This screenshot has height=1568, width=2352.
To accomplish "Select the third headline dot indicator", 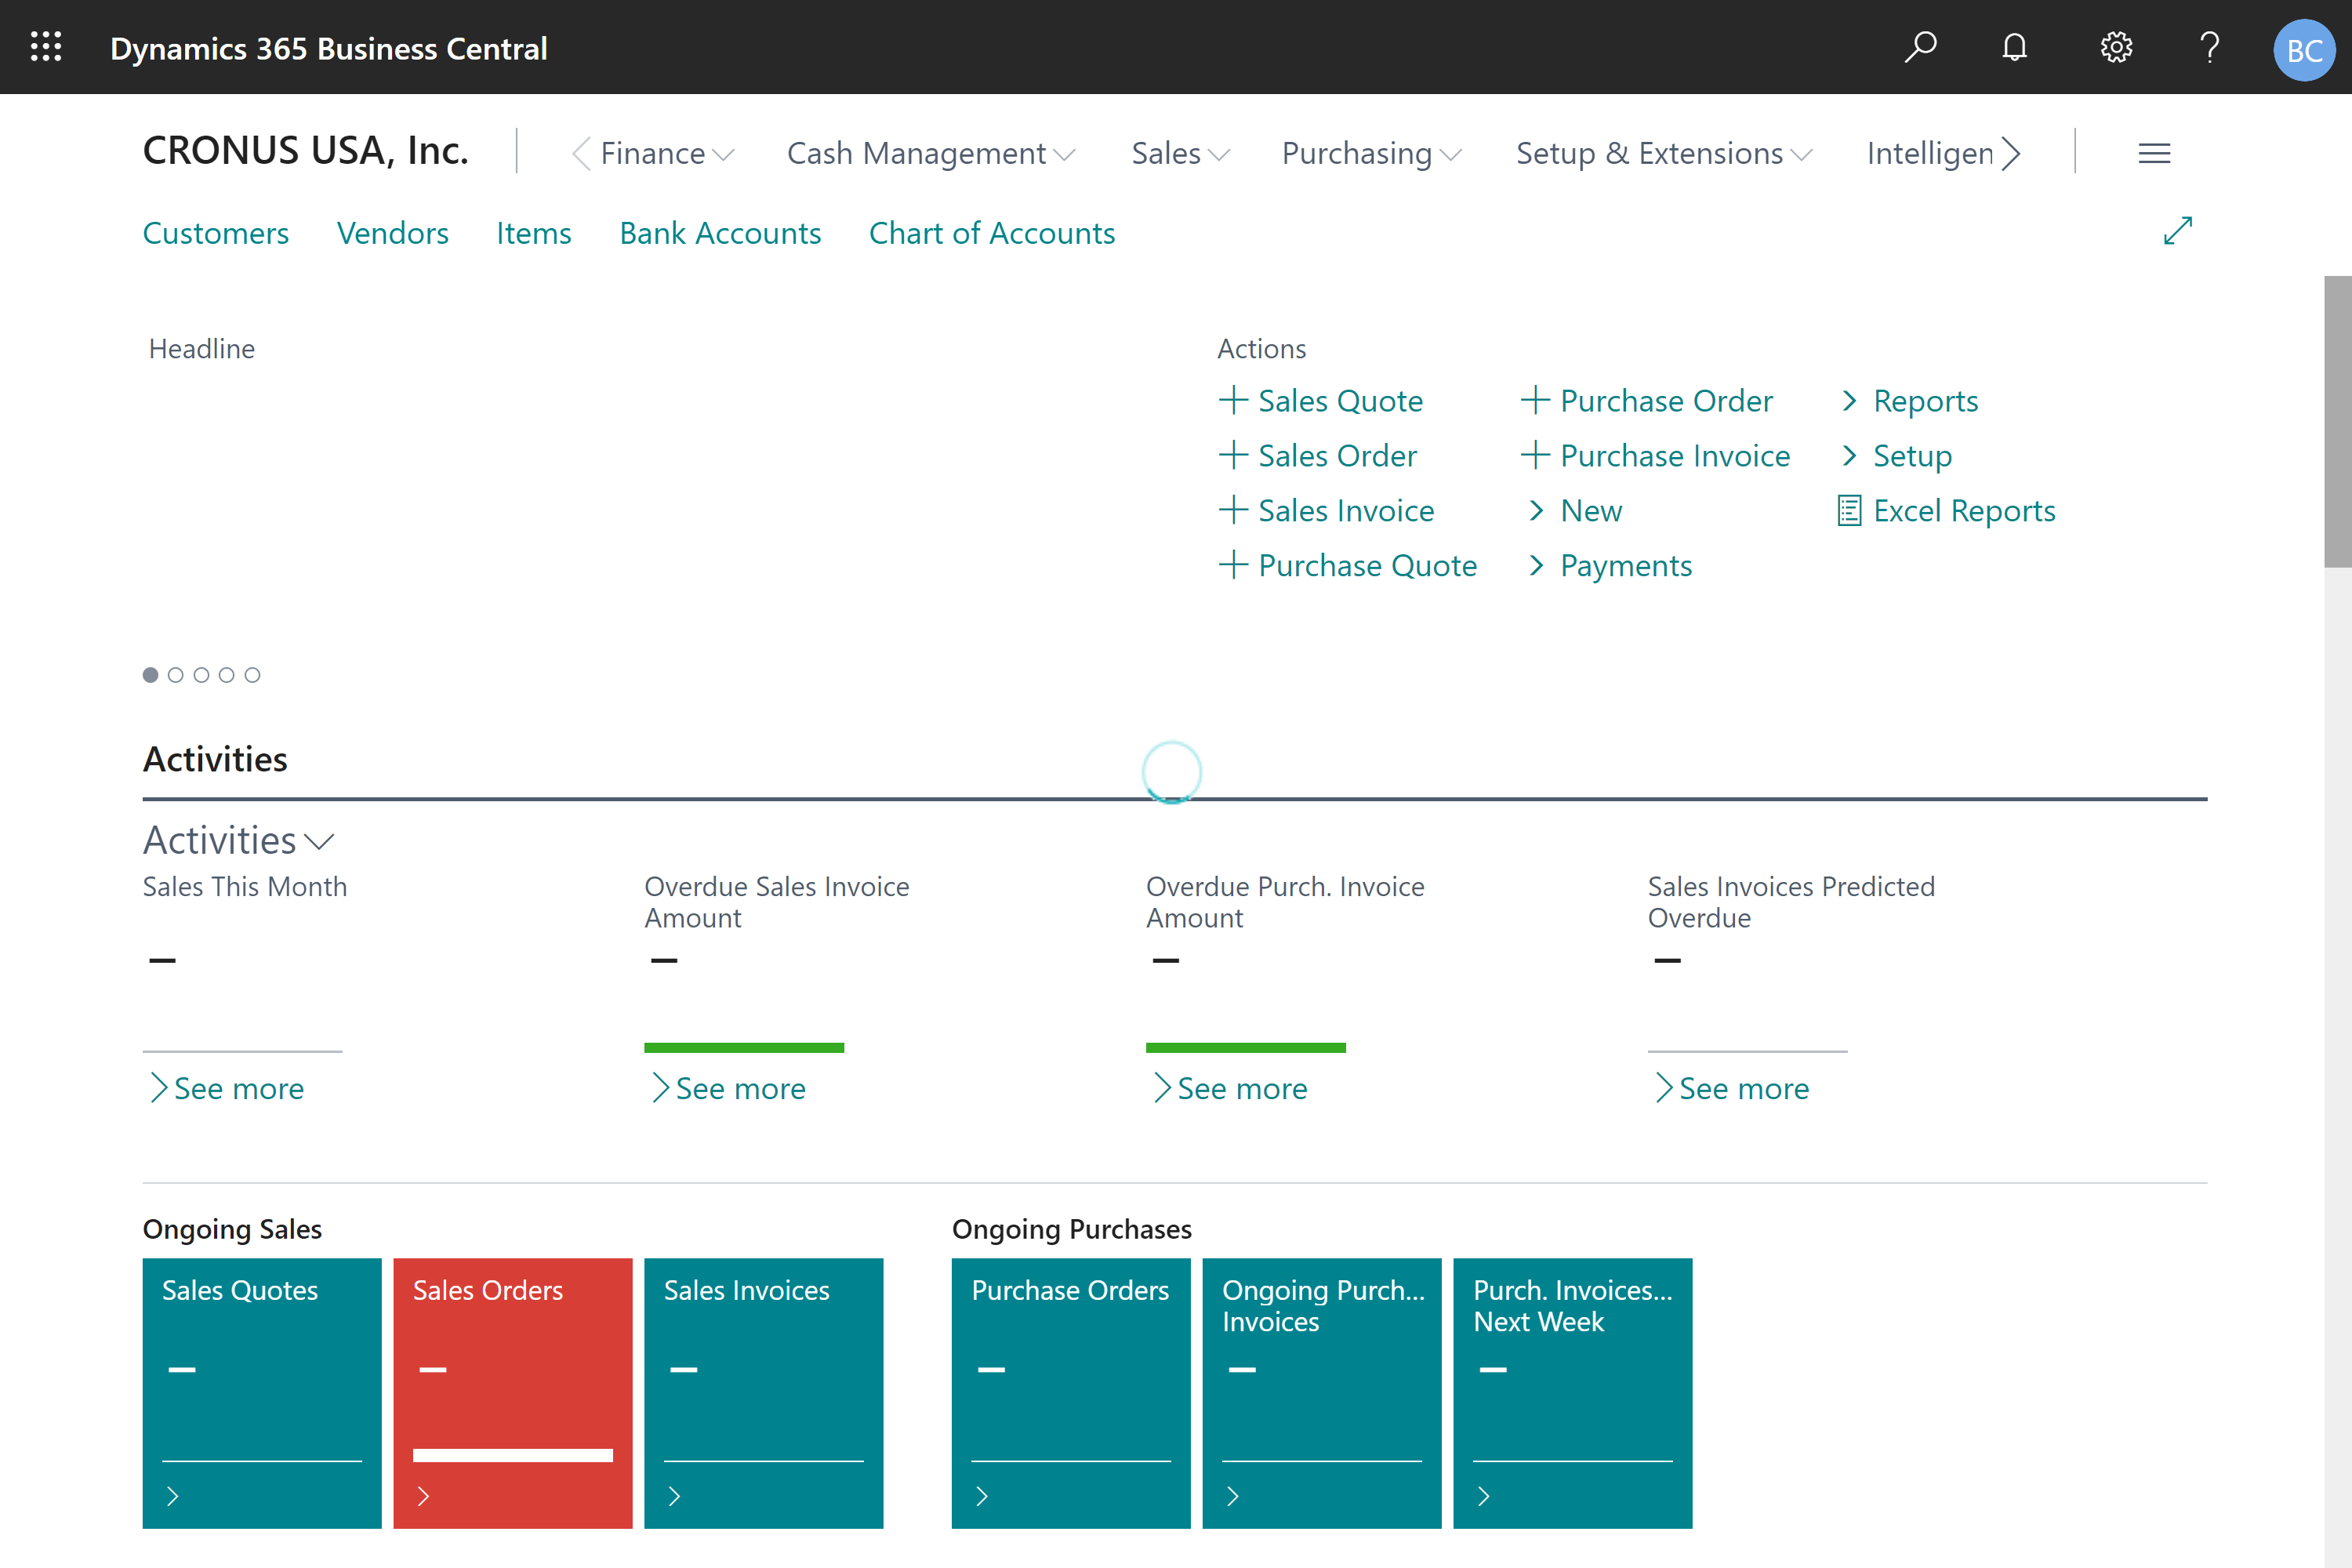I will [201, 675].
